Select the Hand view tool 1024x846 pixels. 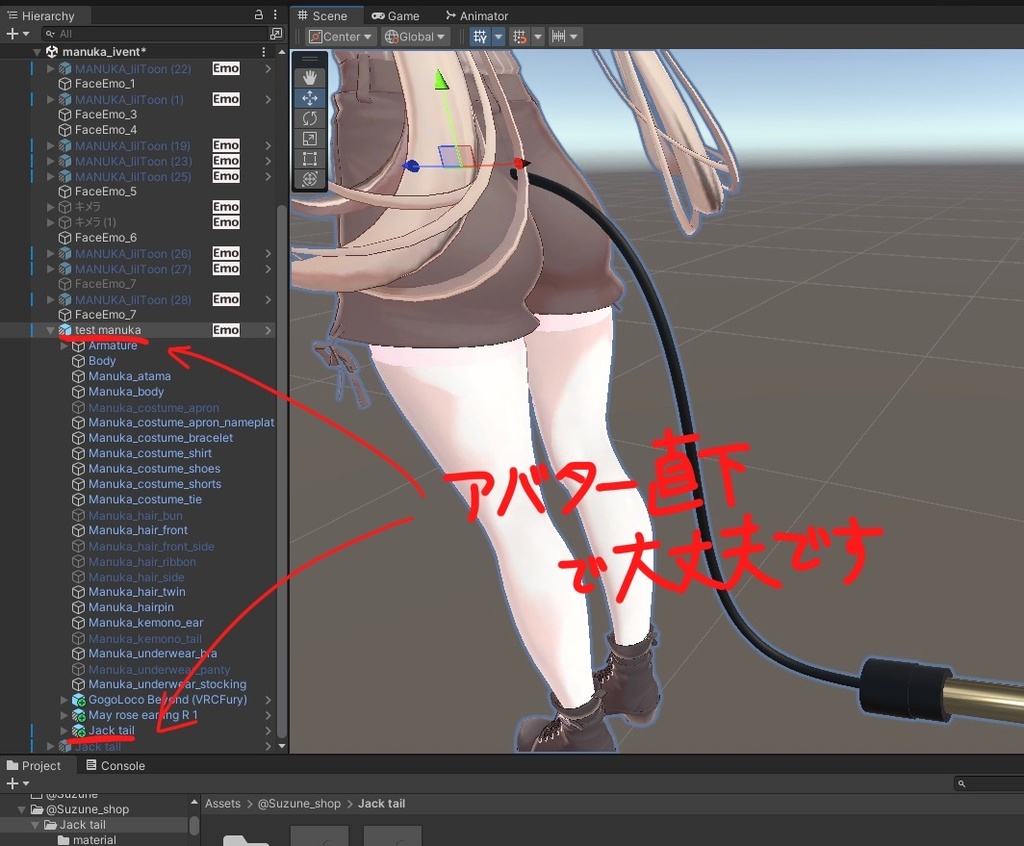click(310, 78)
